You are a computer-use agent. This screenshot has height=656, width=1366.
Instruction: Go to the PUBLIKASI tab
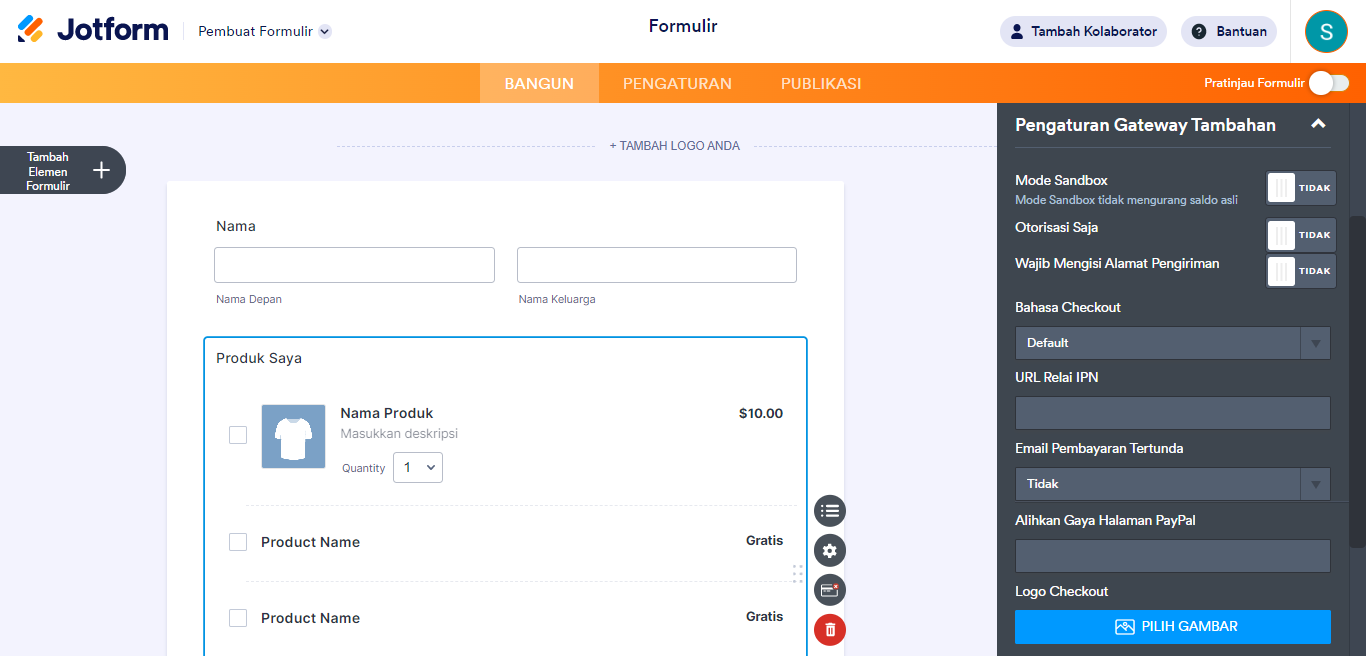click(820, 84)
